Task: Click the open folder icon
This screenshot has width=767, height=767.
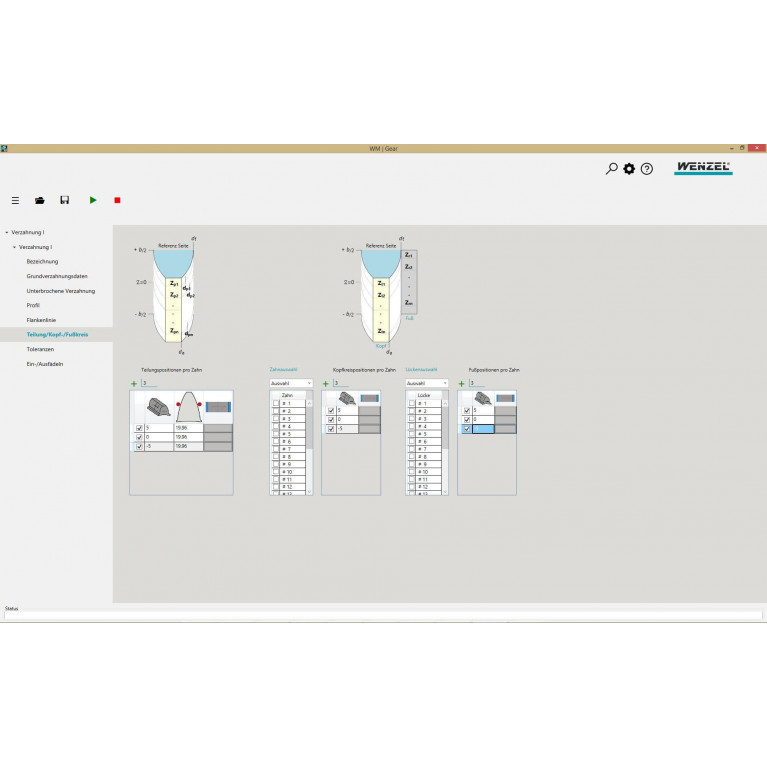Action: (x=40, y=200)
